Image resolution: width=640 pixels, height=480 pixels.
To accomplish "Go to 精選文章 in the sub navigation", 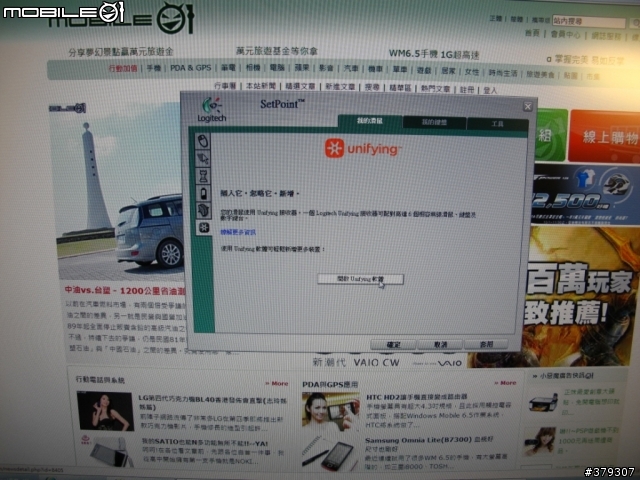I will [x=300, y=86].
